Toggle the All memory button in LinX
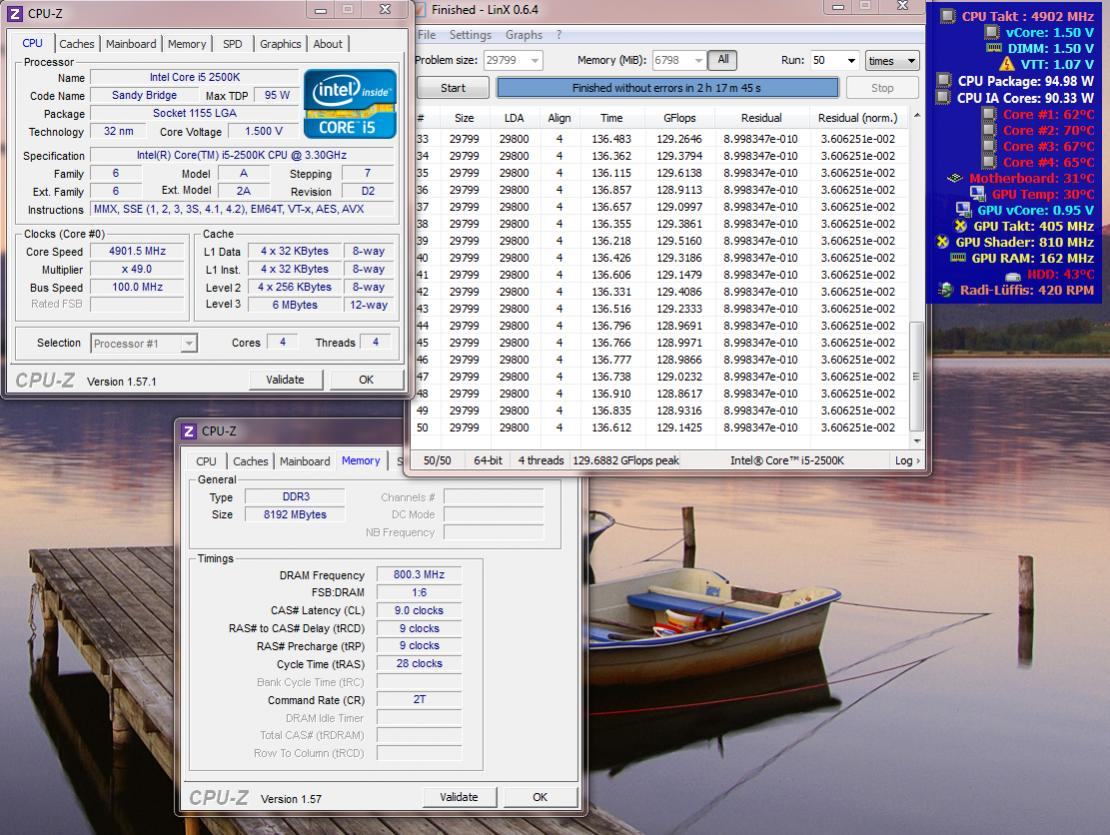 pos(723,59)
